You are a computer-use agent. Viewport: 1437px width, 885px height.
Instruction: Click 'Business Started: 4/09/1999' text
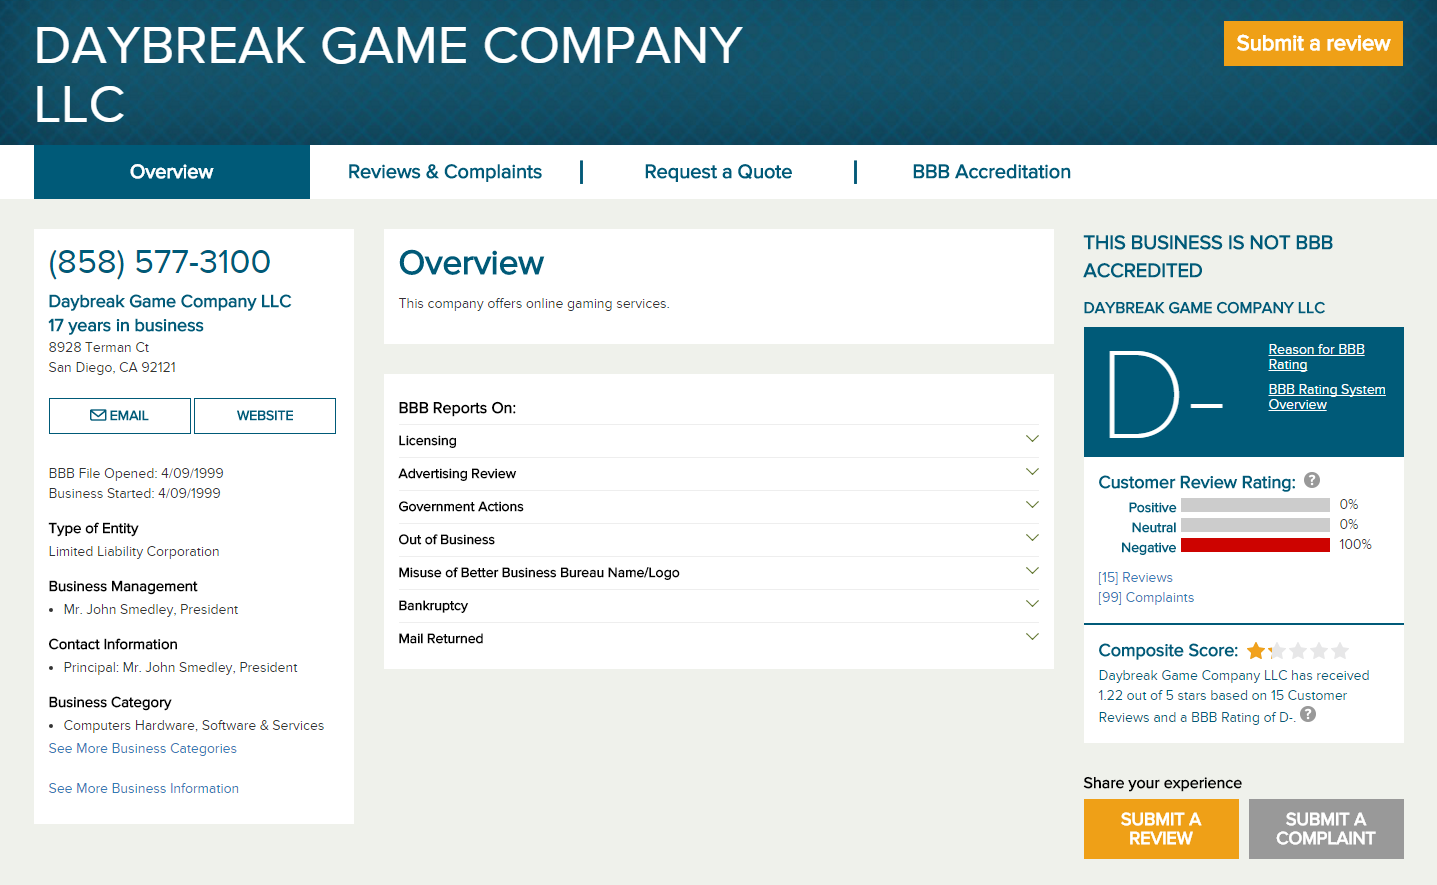pyautogui.click(x=135, y=494)
